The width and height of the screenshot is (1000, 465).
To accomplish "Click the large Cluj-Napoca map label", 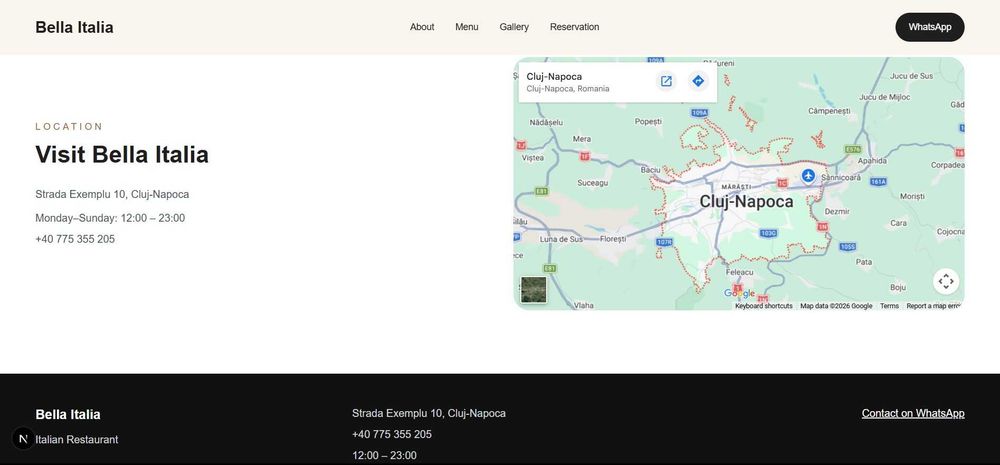I will click(x=746, y=202).
